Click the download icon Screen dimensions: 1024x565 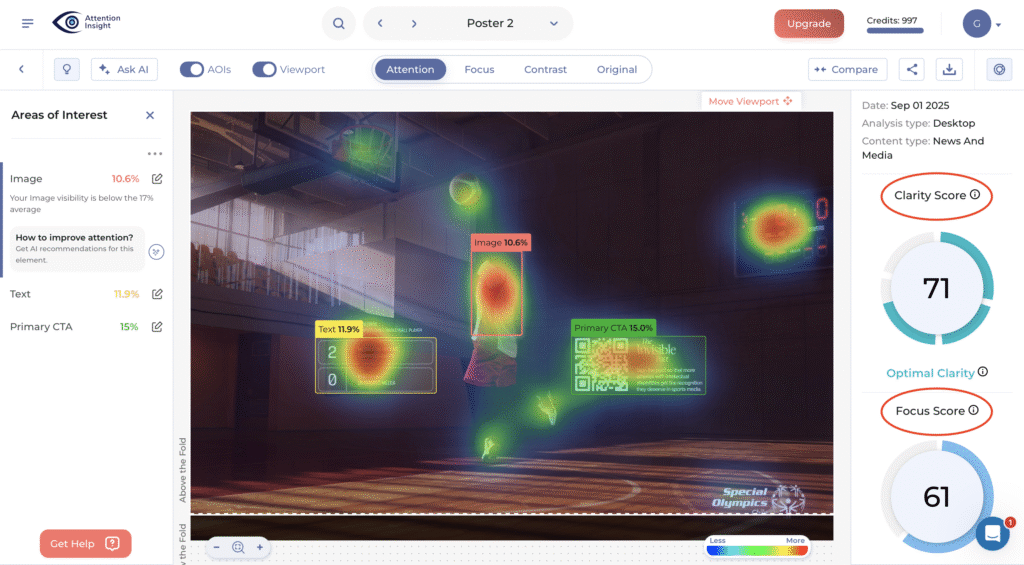[948, 69]
